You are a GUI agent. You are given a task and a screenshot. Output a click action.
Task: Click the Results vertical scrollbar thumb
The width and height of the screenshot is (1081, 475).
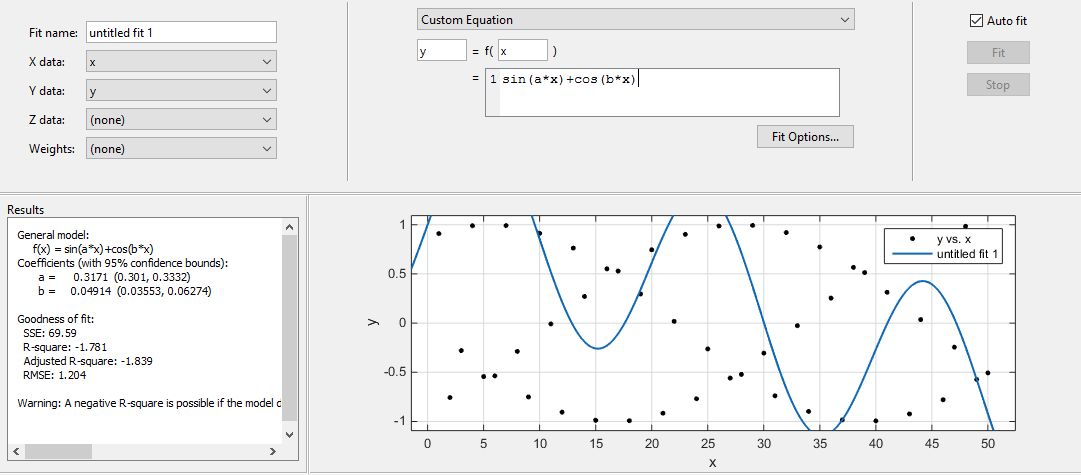pyautogui.click(x=290, y=327)
